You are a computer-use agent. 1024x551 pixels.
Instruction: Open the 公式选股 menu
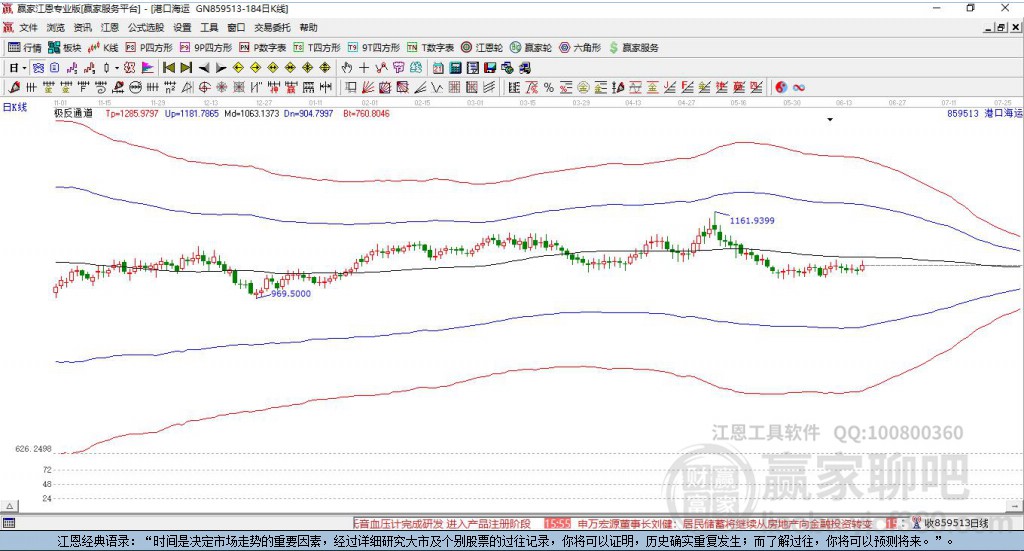[x=146, y=27]
